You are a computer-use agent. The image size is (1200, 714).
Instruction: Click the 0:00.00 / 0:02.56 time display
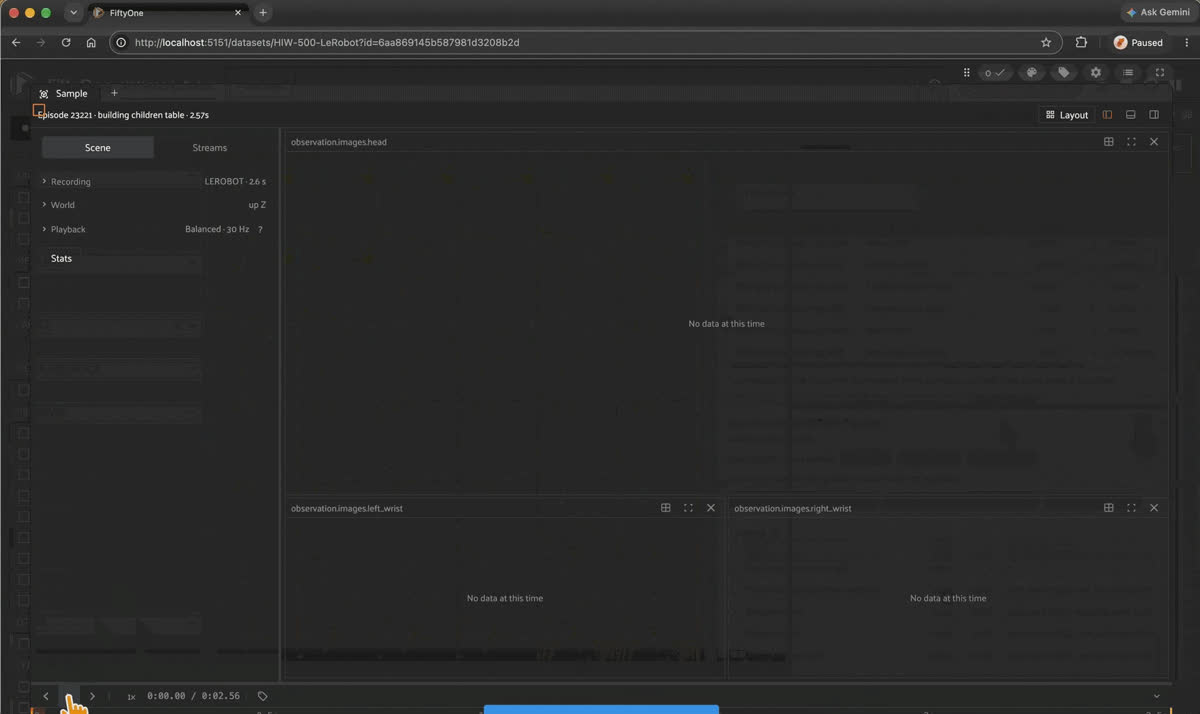193,696
